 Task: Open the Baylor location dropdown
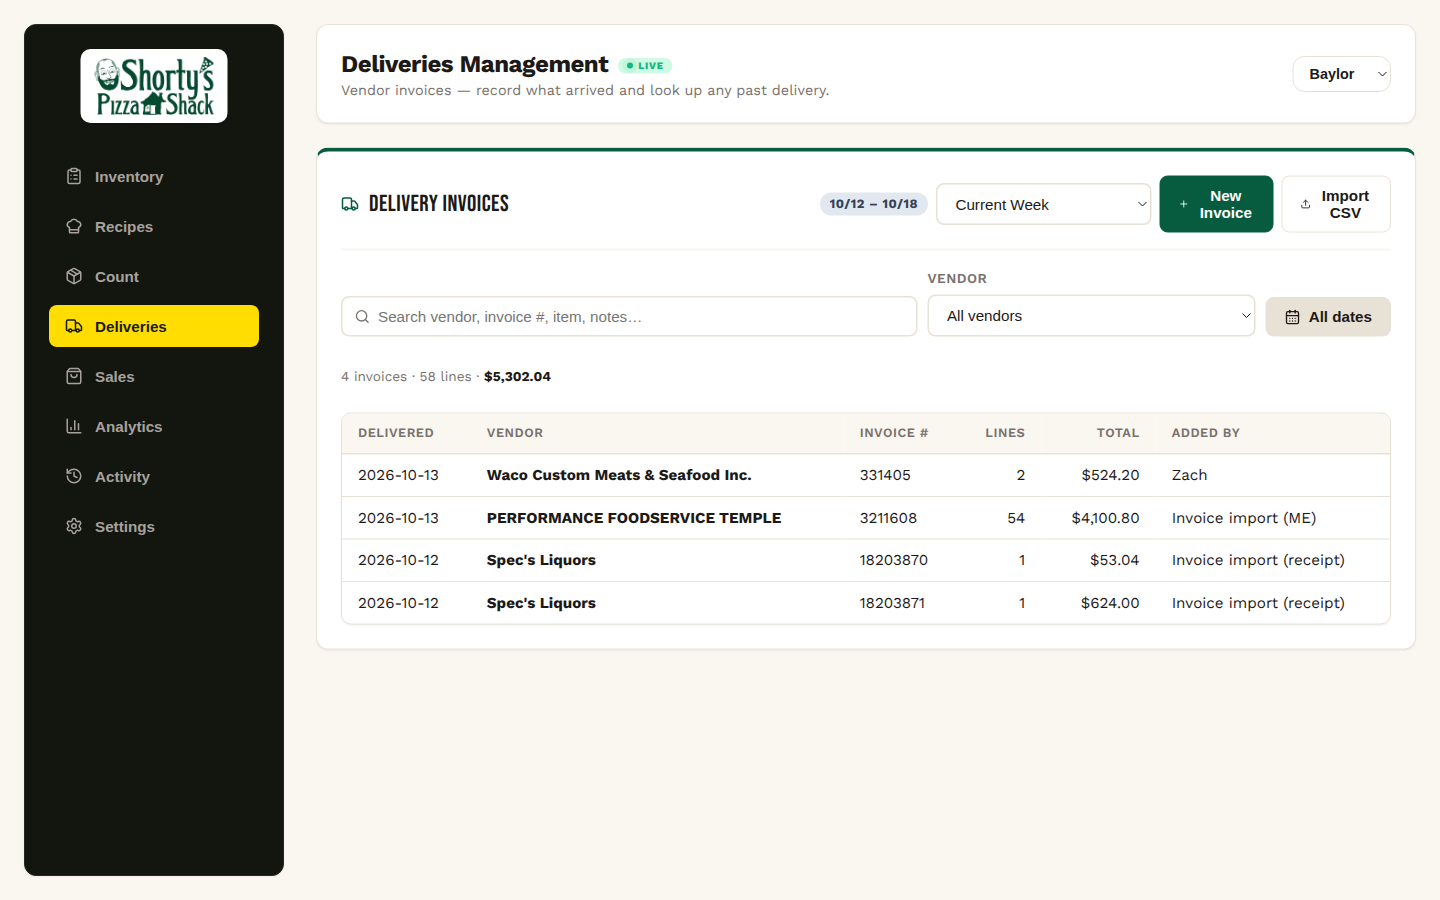tap(1341, 74)
